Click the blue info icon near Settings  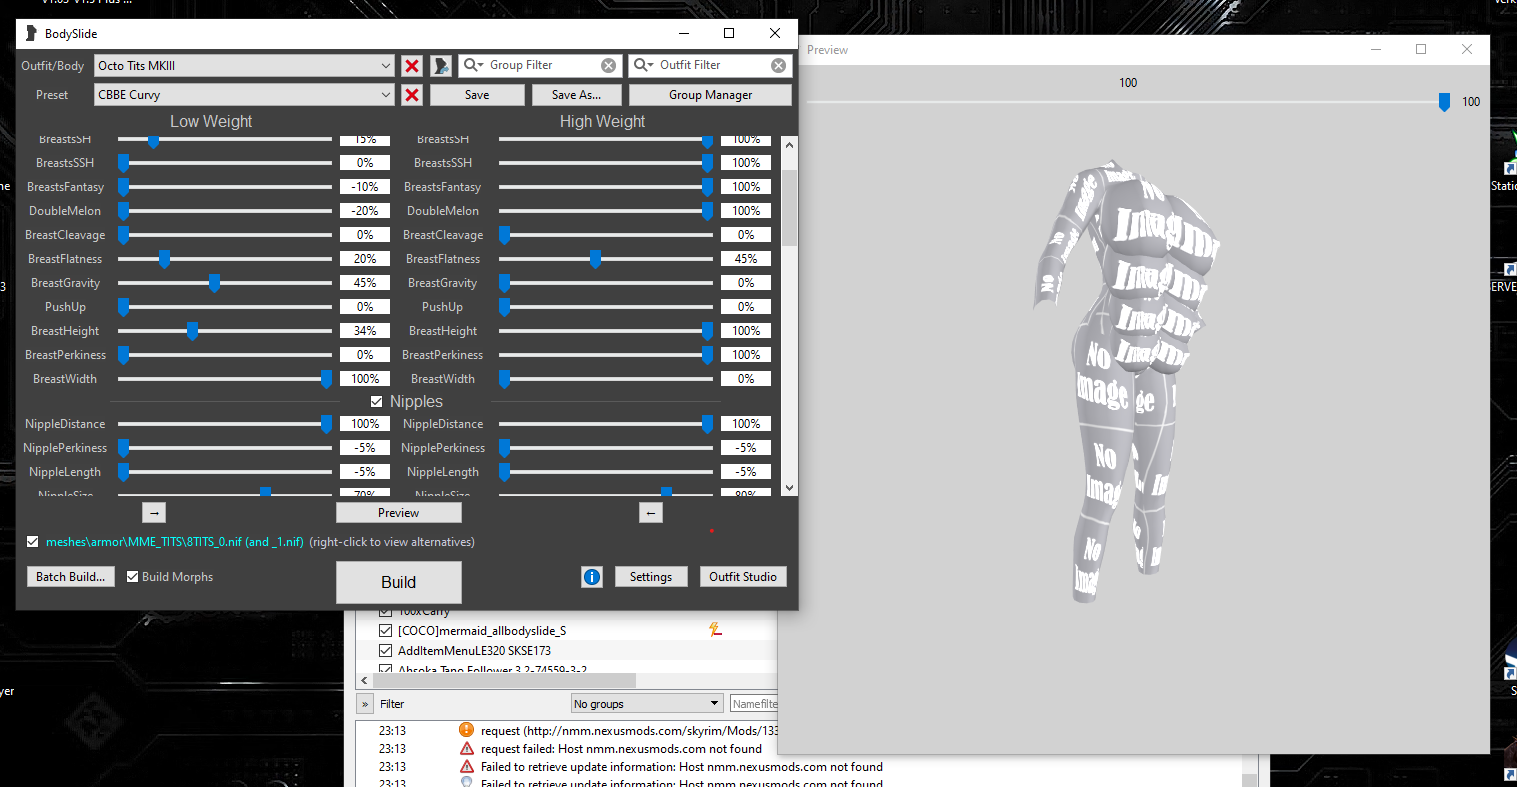(591, 576)
